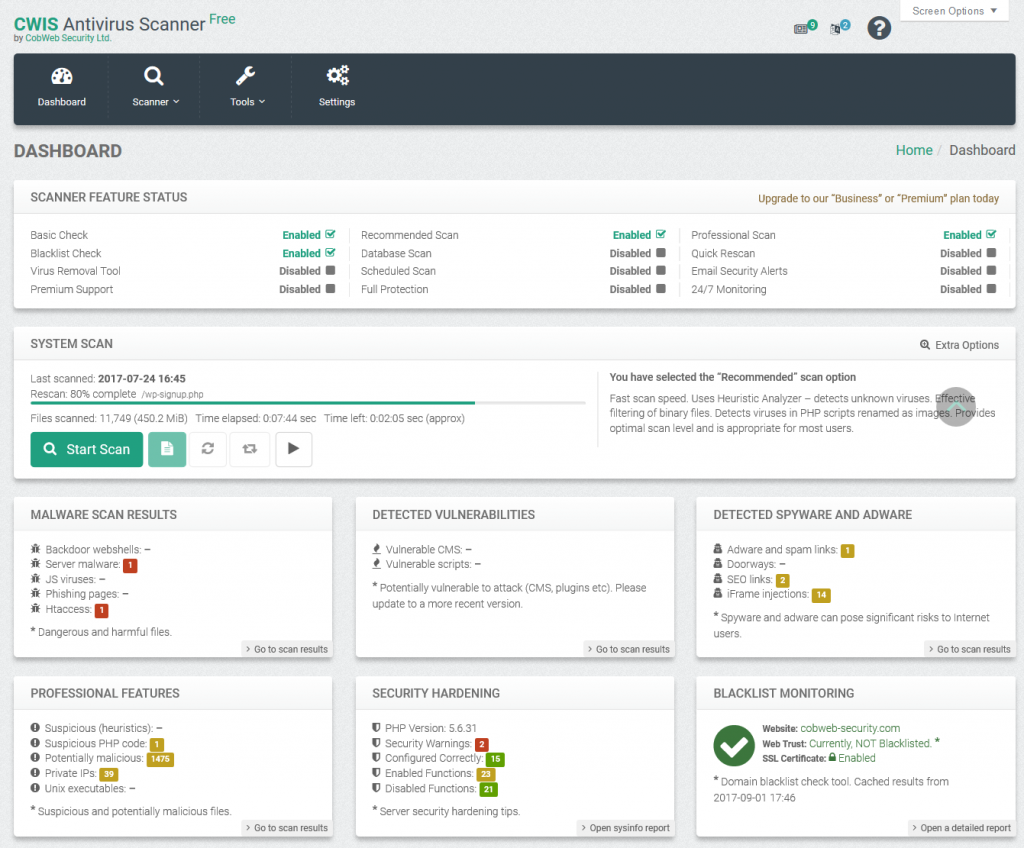Open the notification icon with badge 9
1024x848 pixels.
pyautogui.click(x=805, y=27)
